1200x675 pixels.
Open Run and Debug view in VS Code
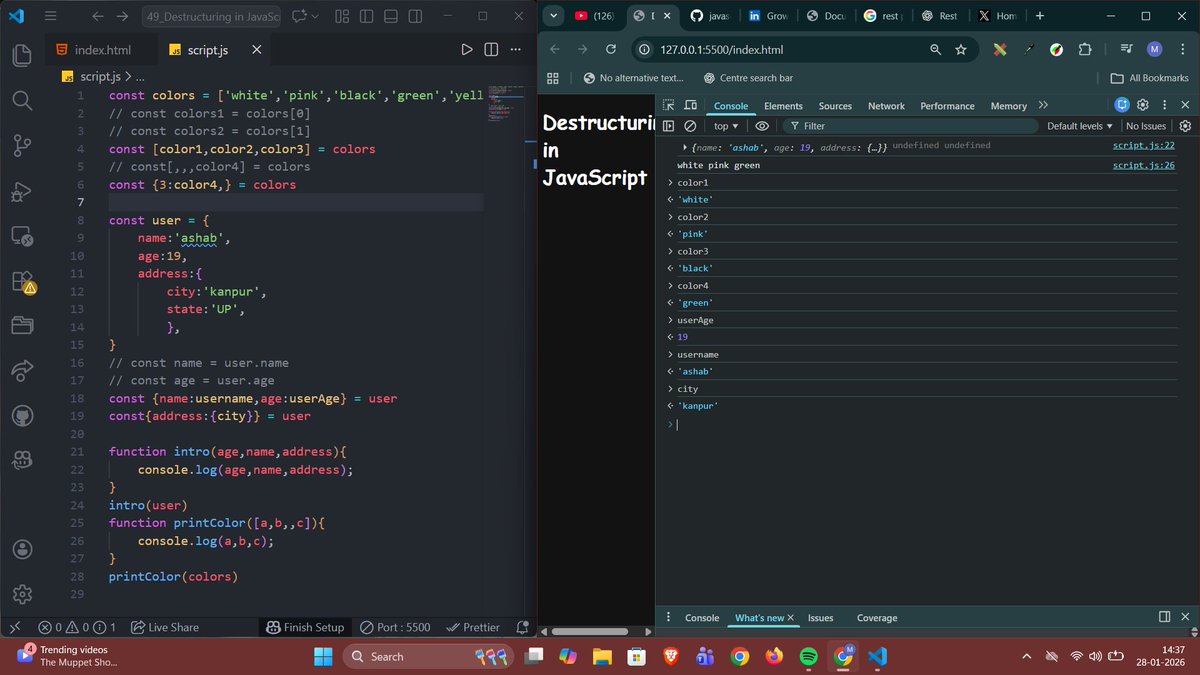[x=22, y=192]
